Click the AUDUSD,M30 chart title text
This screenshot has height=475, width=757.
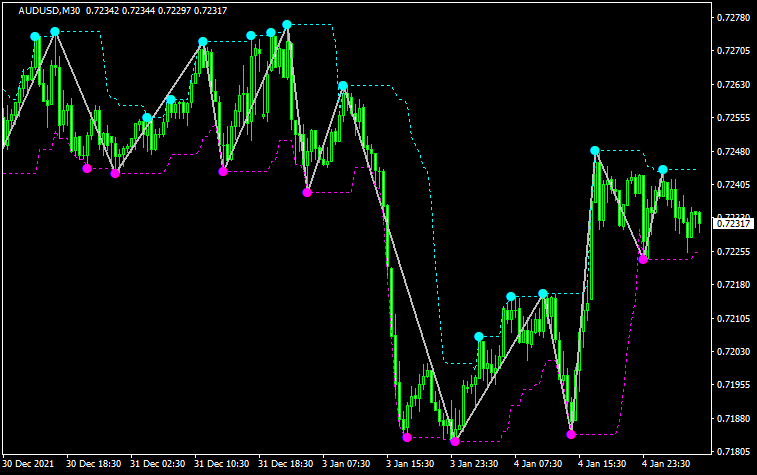(x=50, y=9)
